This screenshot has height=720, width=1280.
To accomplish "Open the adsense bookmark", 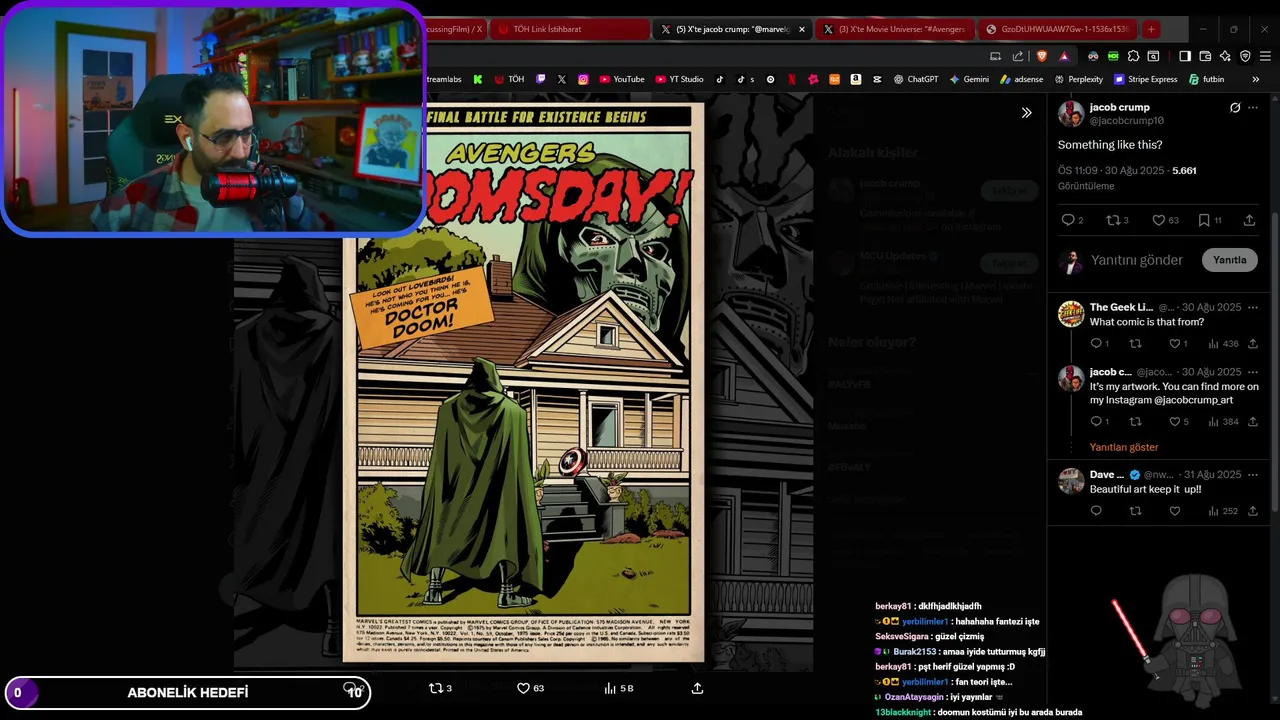I will click(x=1022, y=79).
